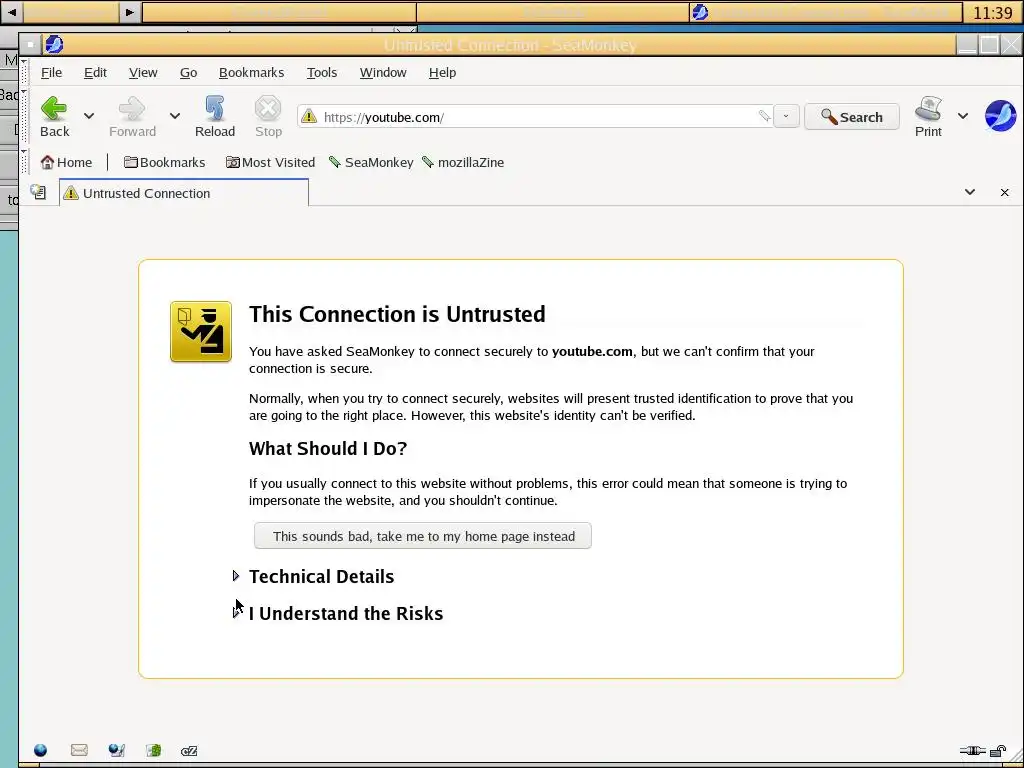Click the taskbar right scroll arrow
The image size is (1024, 768).
(129, 12)
